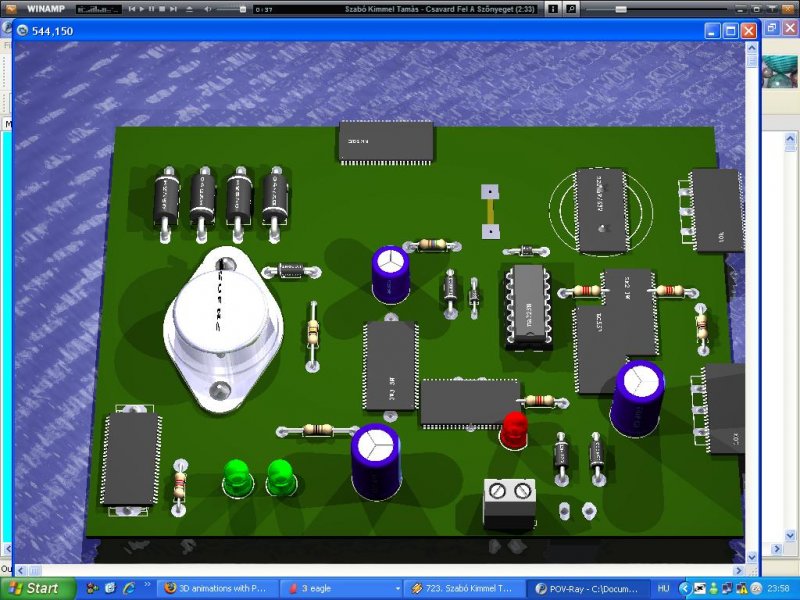The height and width of the screenshot is (600, 800).
Task: Open the Winamp main menu icon
Action: coord(10,9)
